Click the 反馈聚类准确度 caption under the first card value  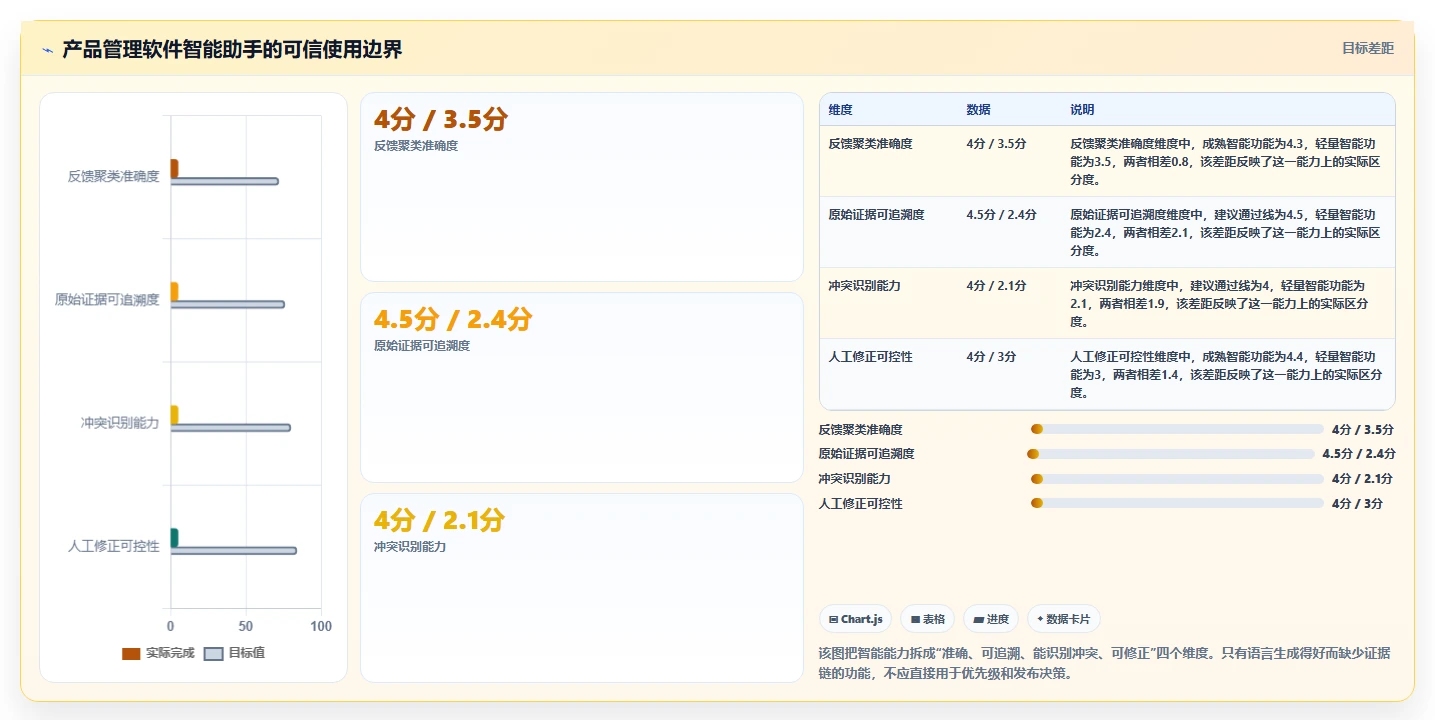click(415, 146)
